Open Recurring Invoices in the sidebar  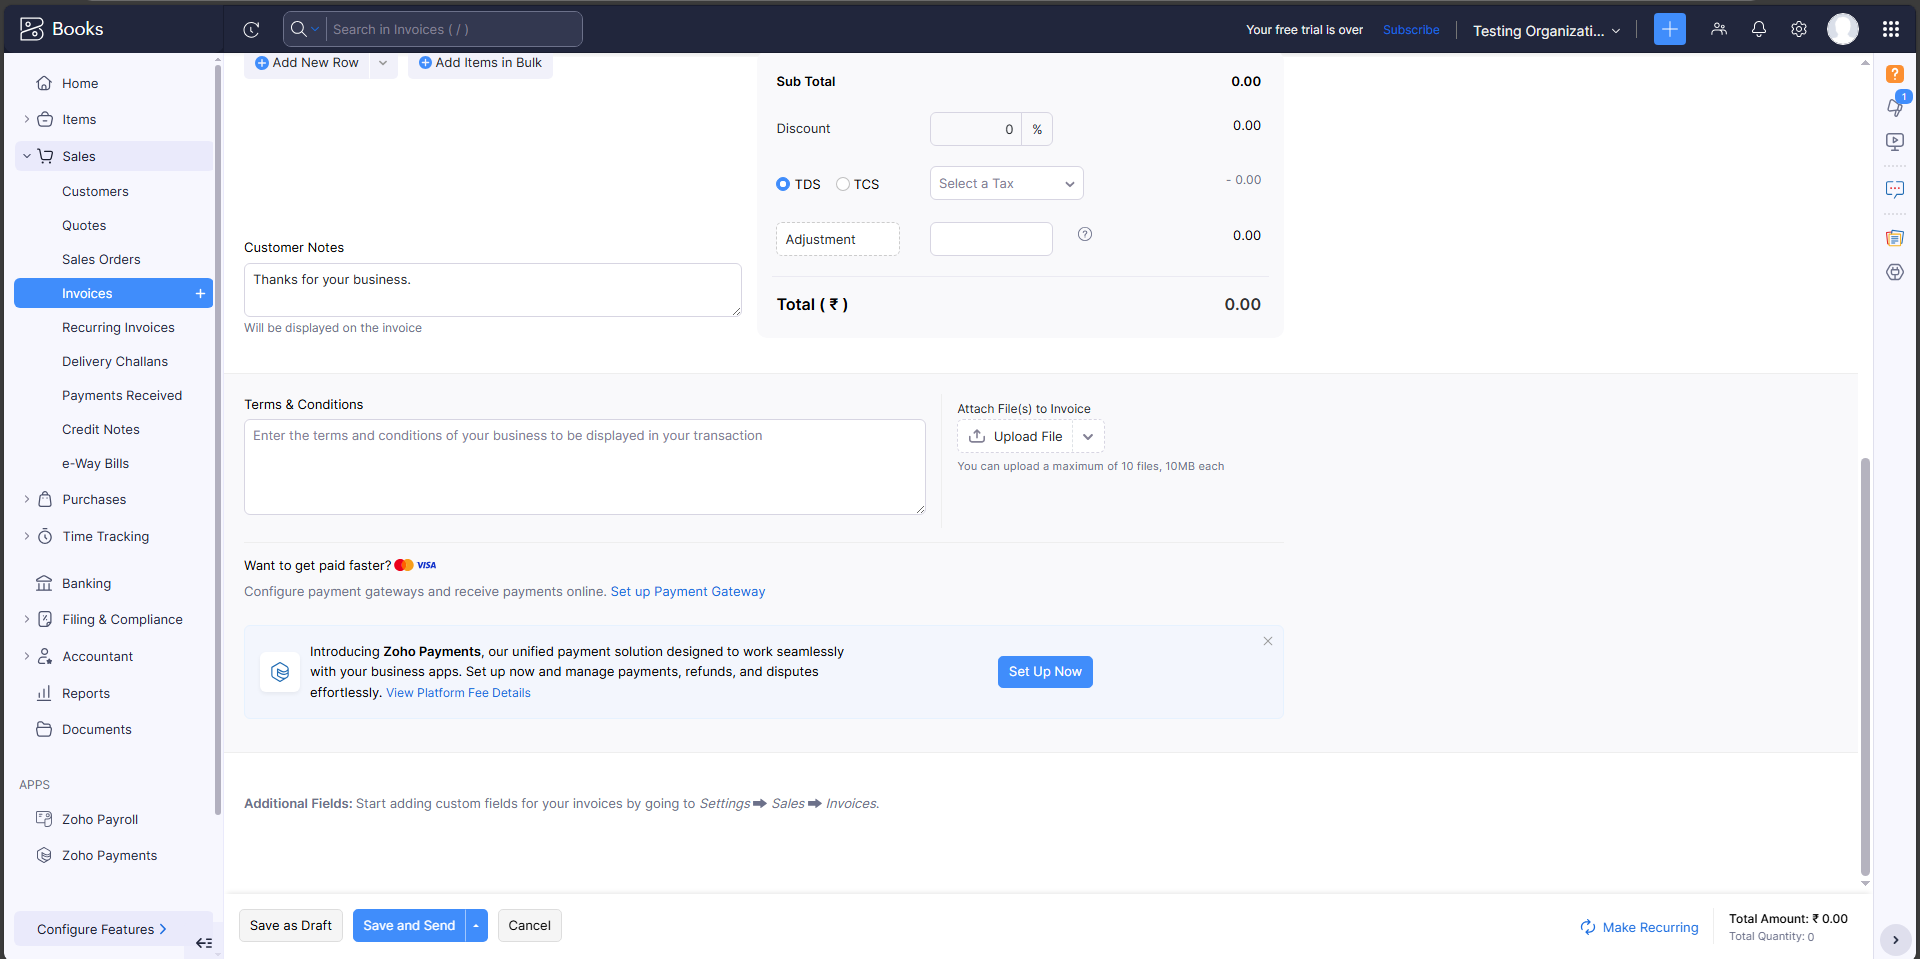117,327
